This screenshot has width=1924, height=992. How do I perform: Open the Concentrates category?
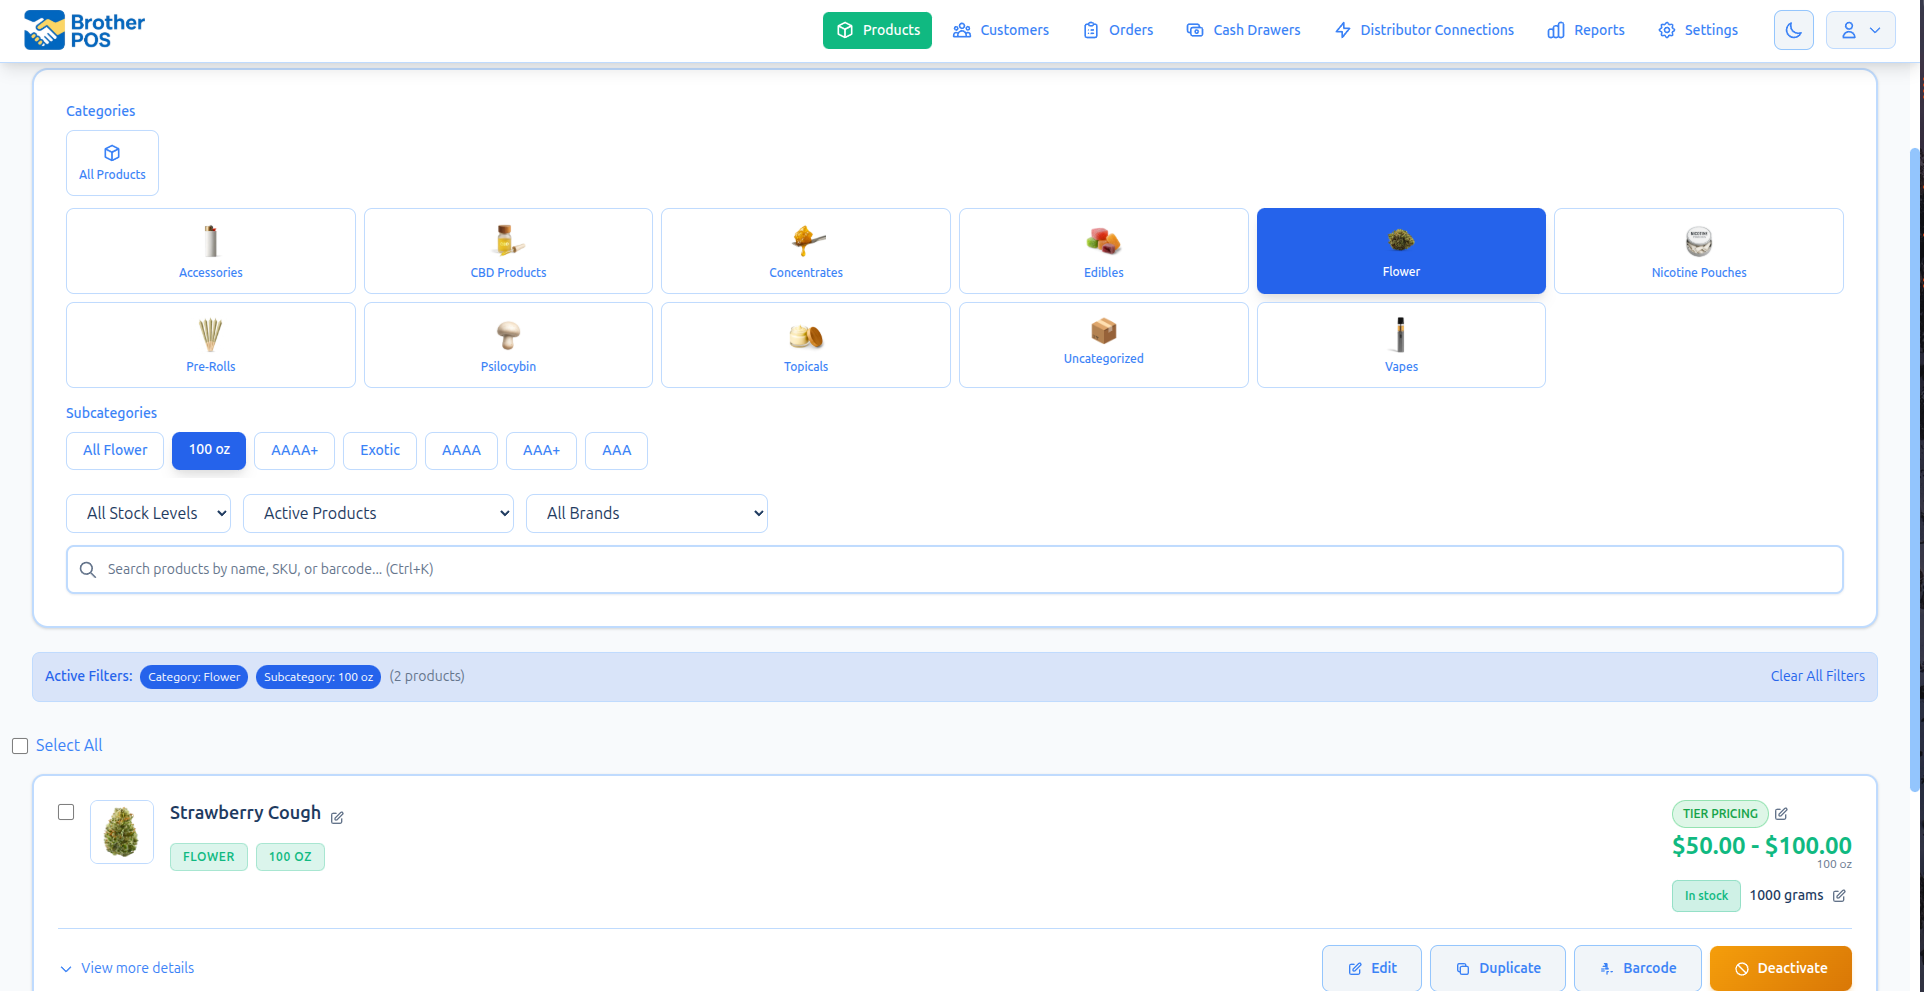805,250
